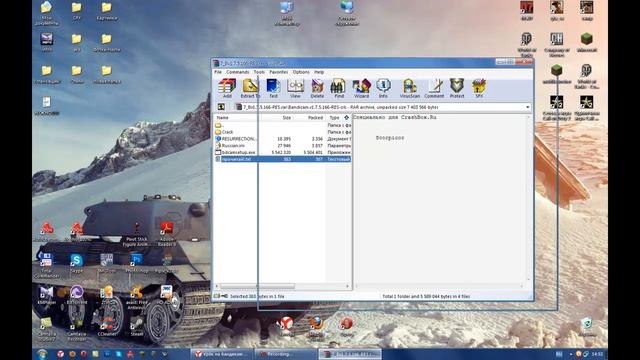Select the highlighted .txt file row
Image resolution: width=640 pixels, height=360 pixels.
282,159
